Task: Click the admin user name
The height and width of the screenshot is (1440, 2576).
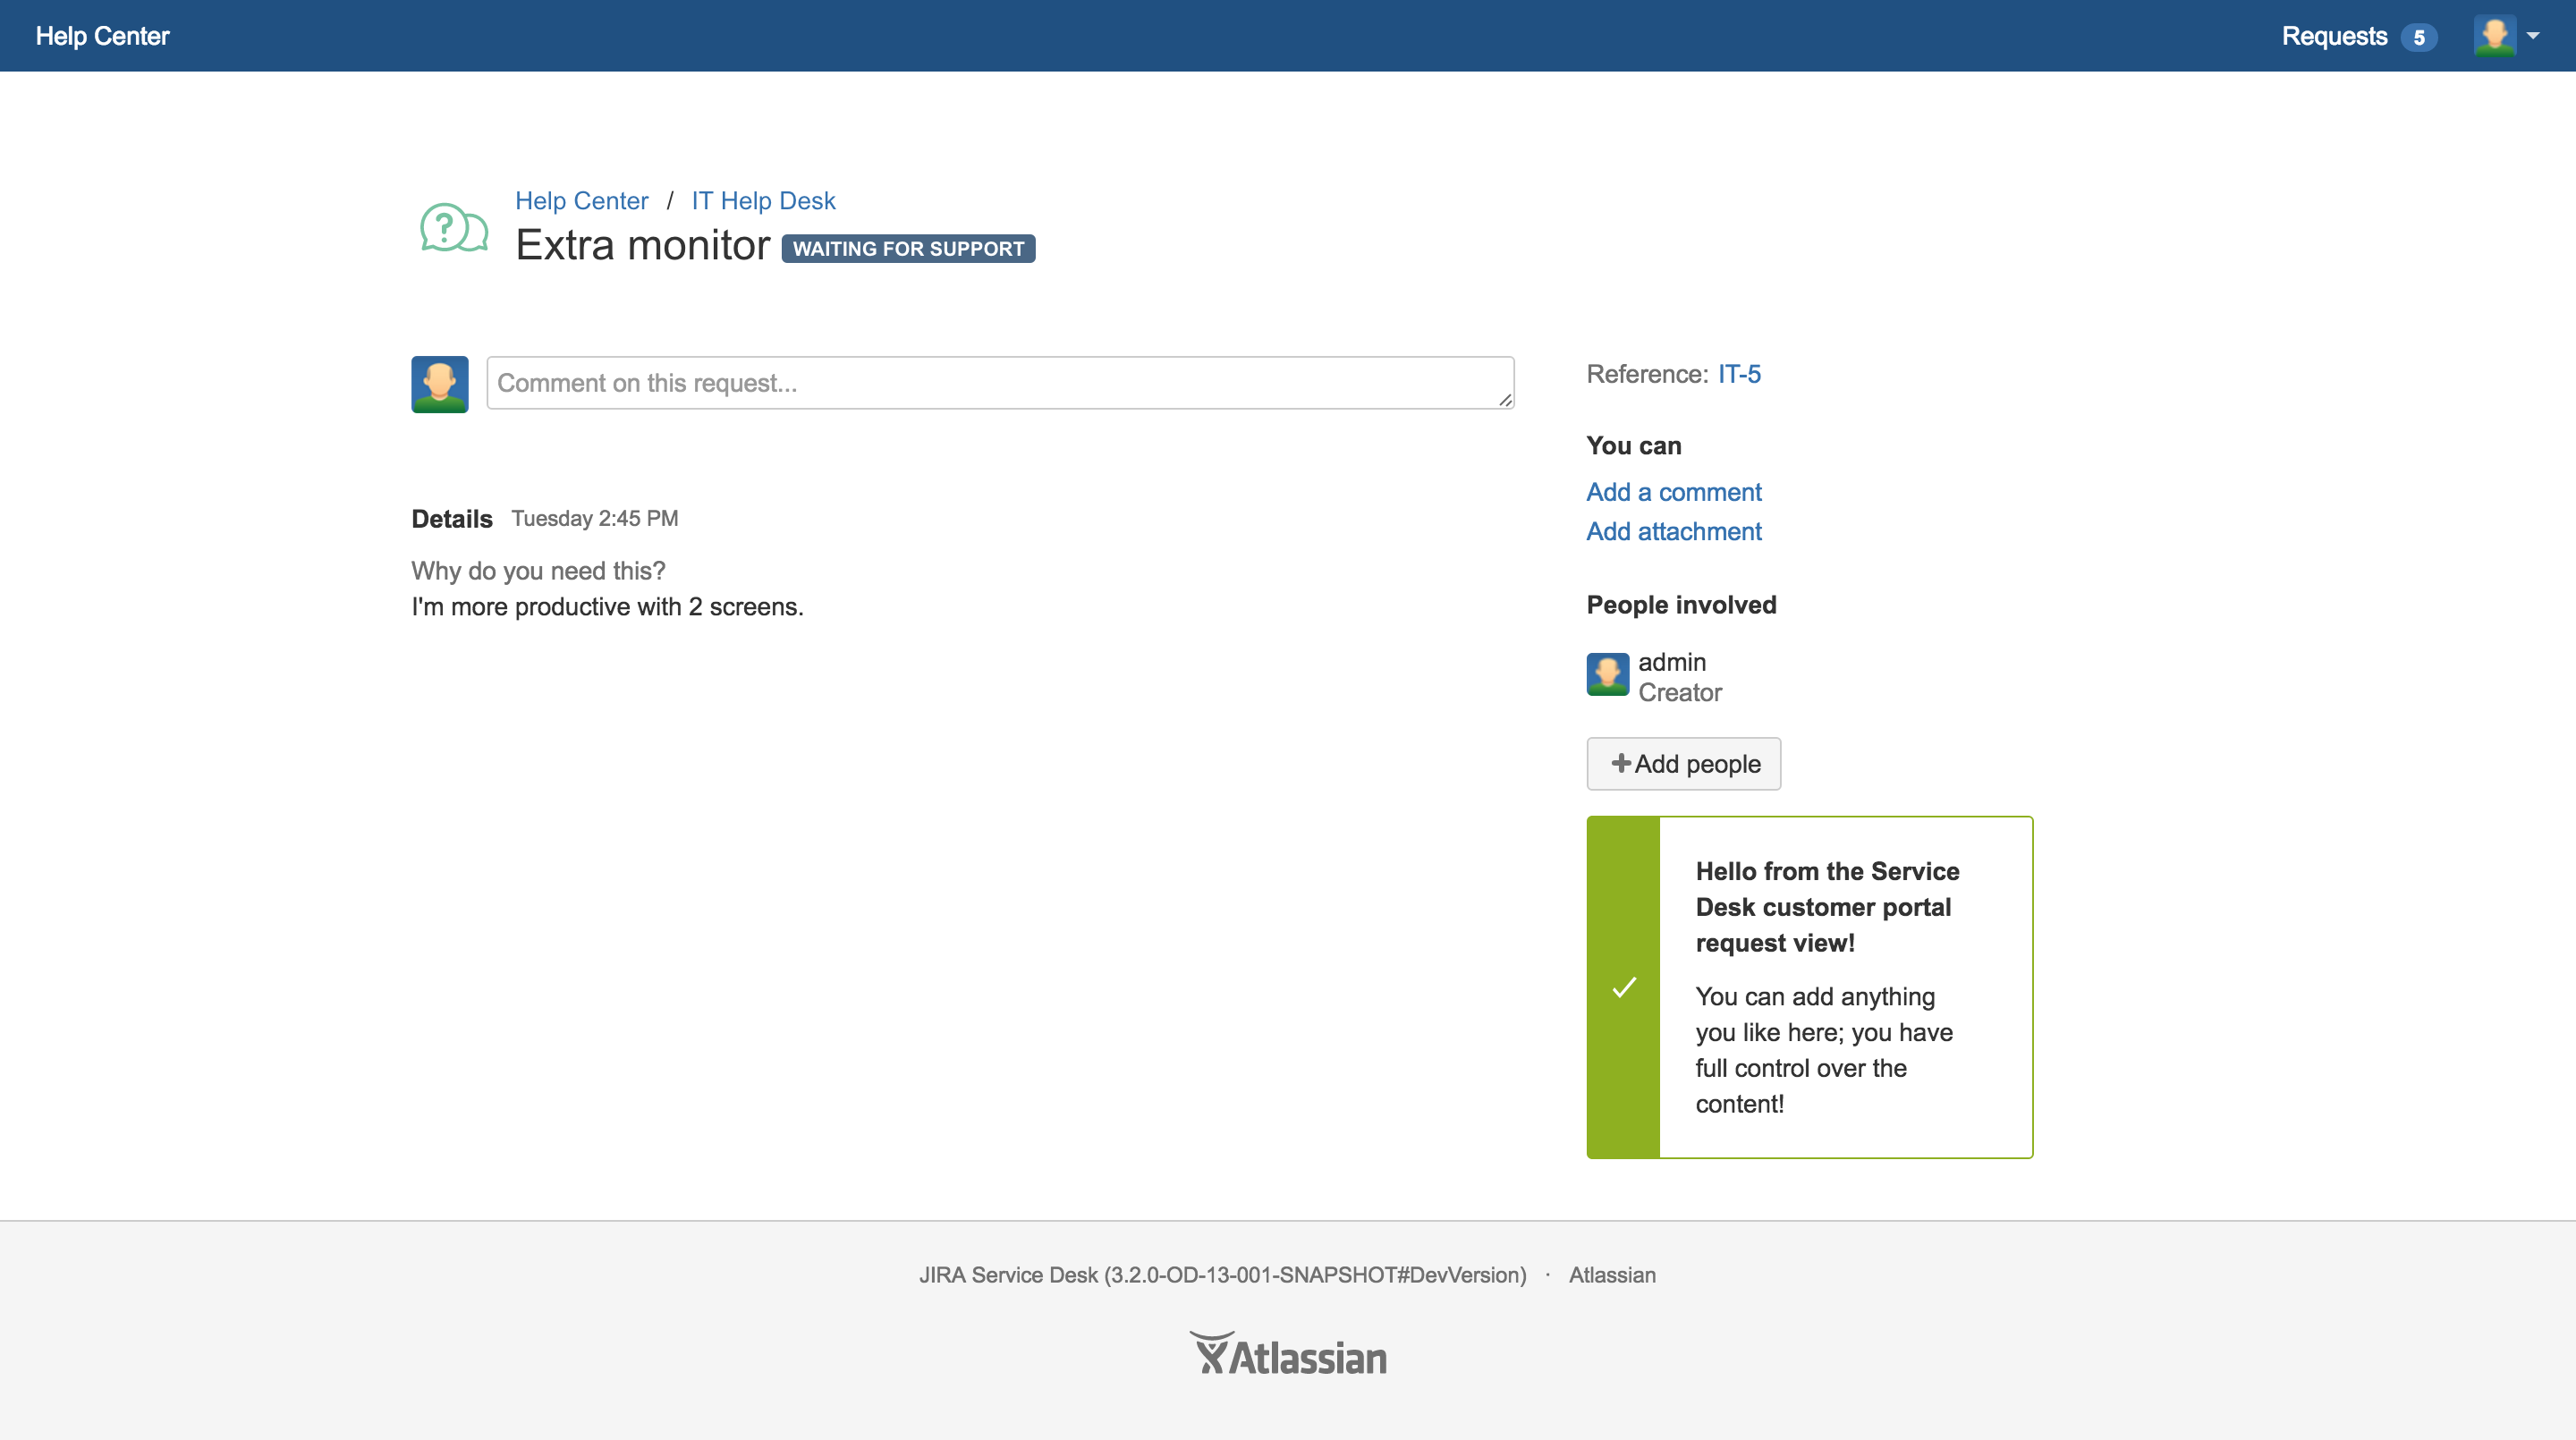Action: (x=1672, y=662)
